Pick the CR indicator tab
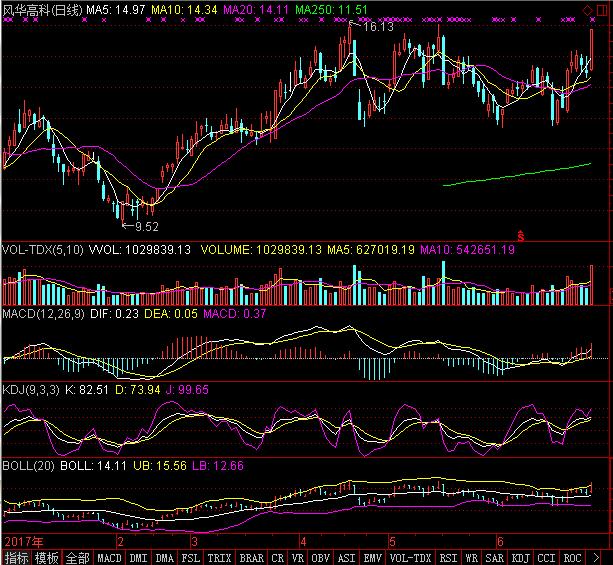The height and width of the screenshot is (565, 613). (278, 558)
